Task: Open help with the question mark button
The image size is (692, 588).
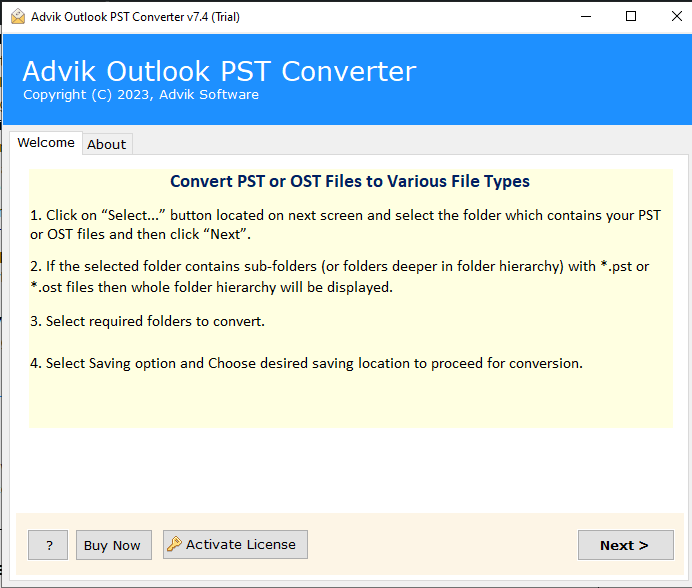Action: click(48, 545)
